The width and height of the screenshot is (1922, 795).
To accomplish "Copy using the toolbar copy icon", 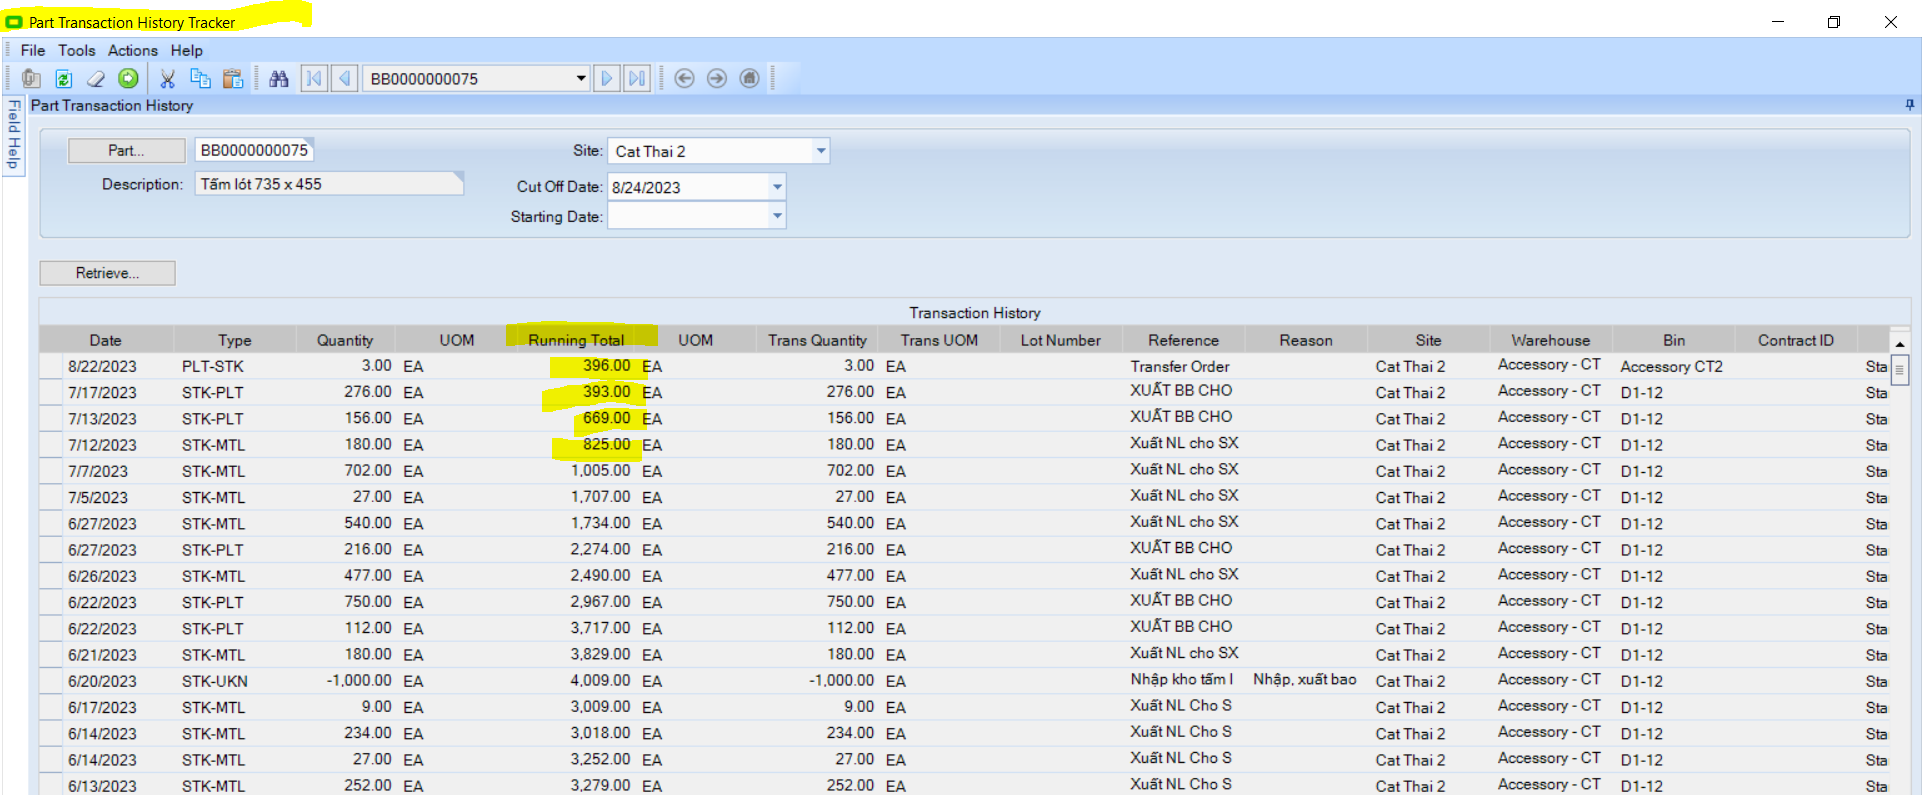I will [200, 78].
